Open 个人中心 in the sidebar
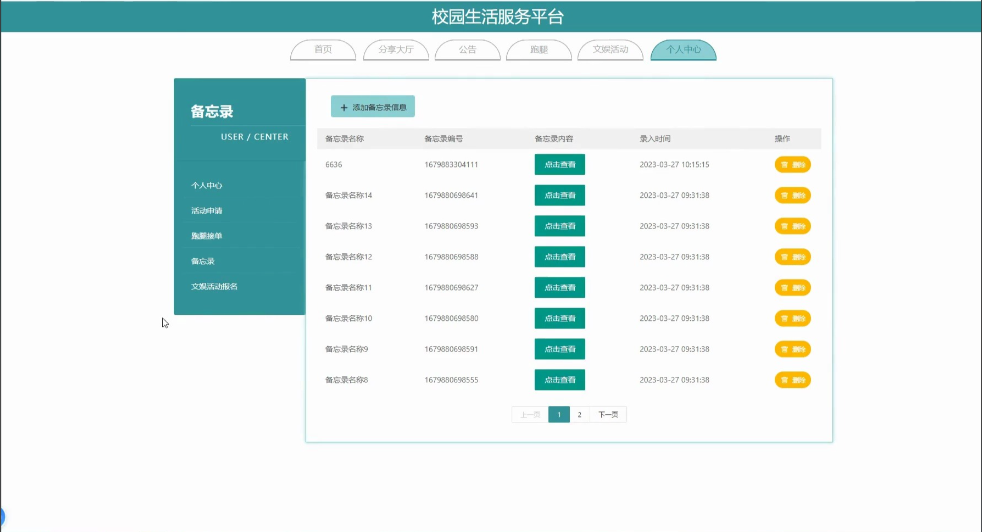Viewport: 982px width, 532px height. [x=207, y=185]
